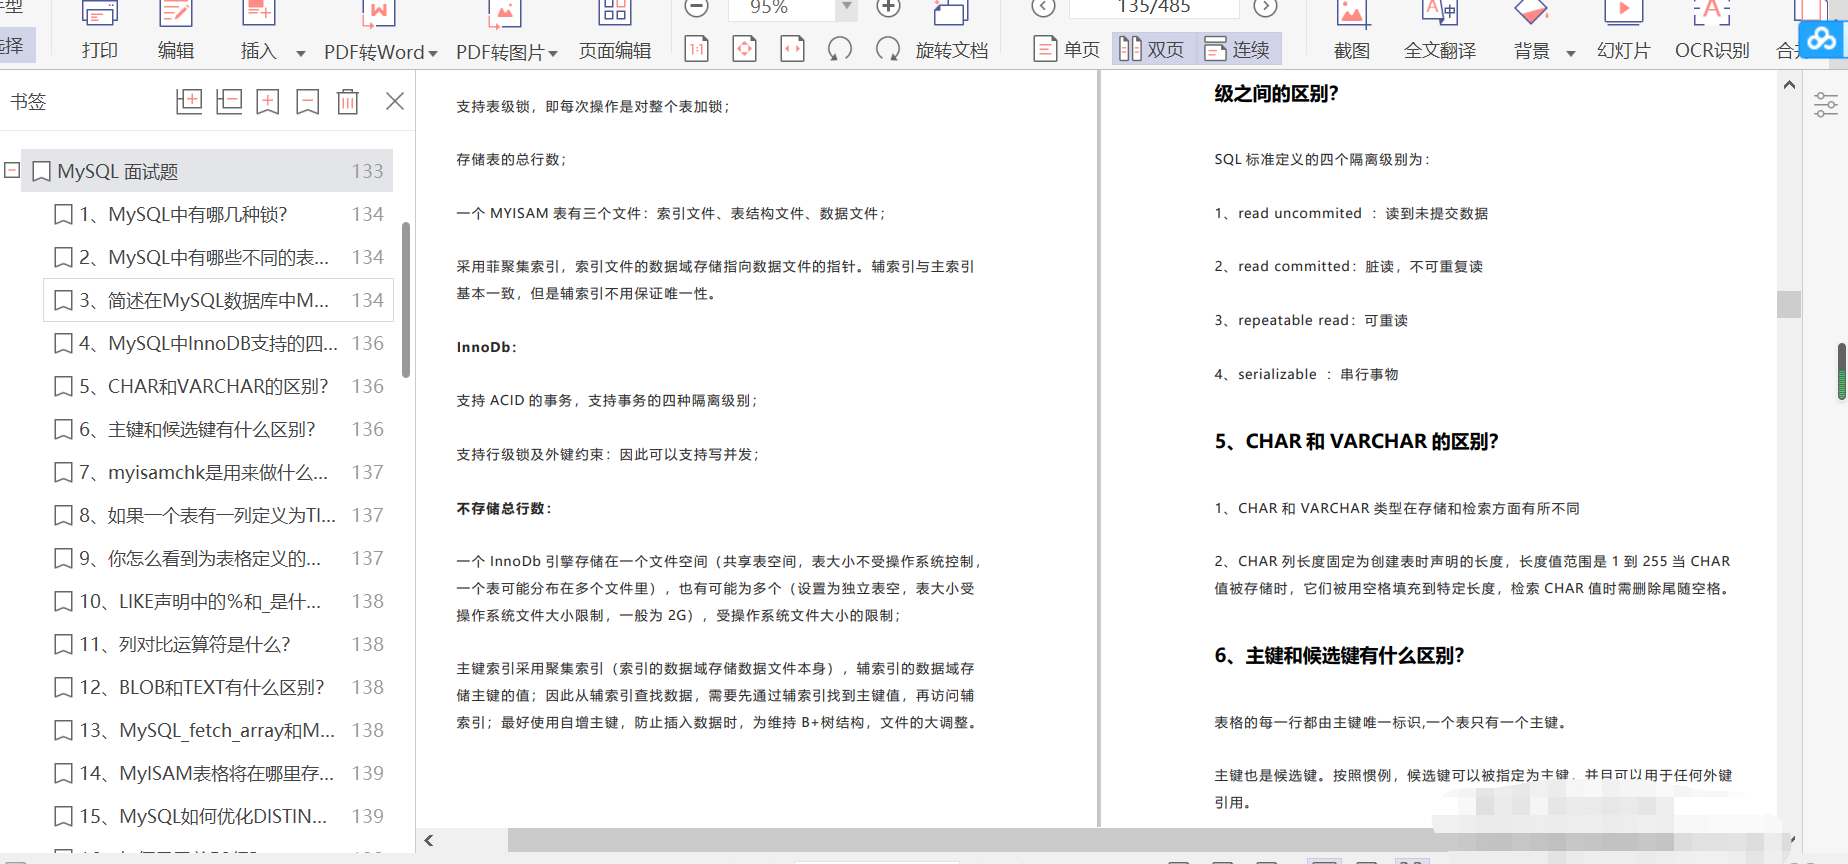The width and height of the screenshot is (1848, 864).
Task: Switch to 单页 single page view
Action: (x=1068, y=49)
